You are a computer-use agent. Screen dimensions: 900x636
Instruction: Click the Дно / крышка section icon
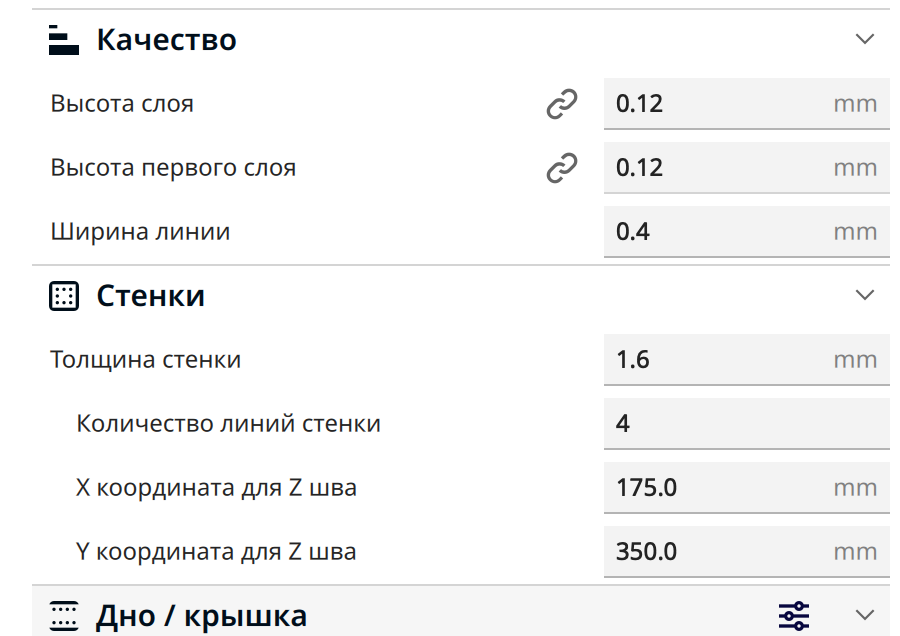tap(64, 616)
